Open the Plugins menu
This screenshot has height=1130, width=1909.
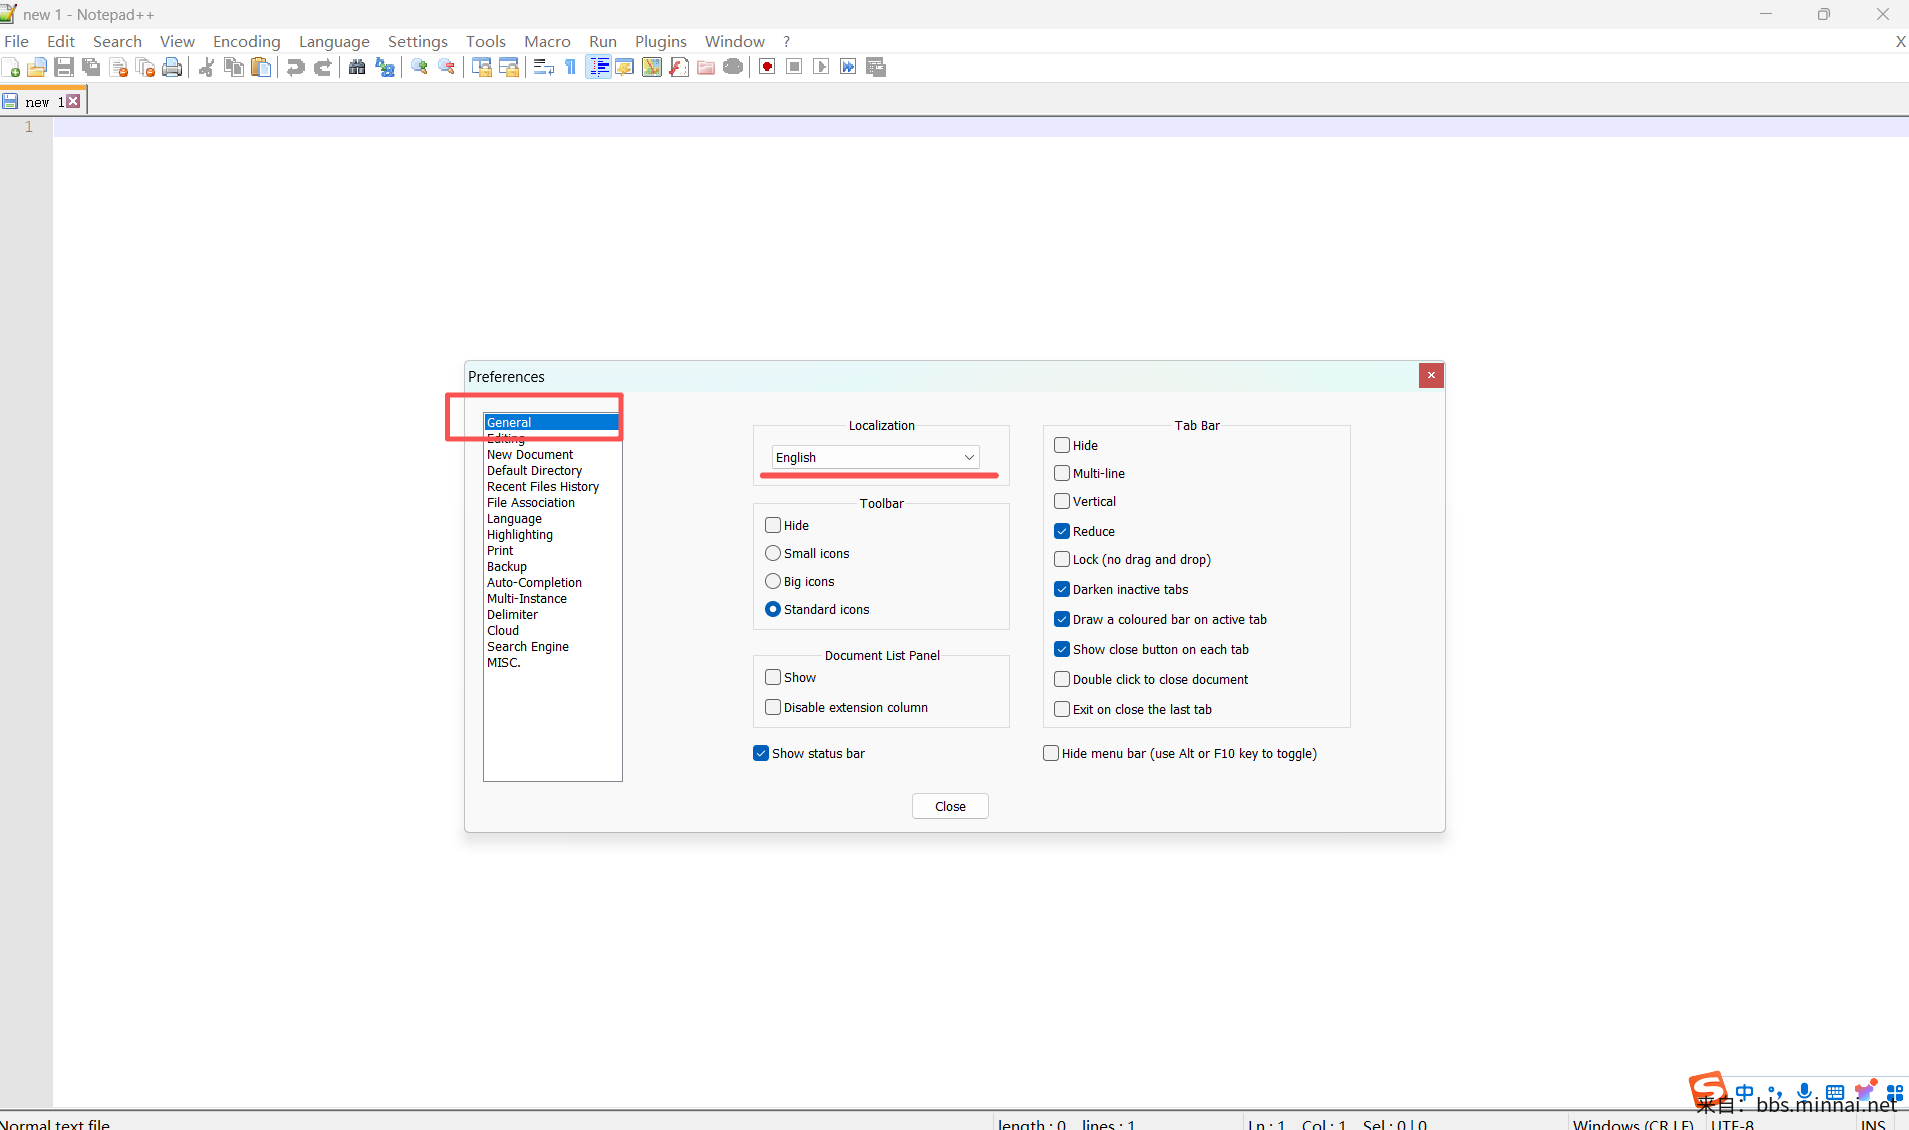click(660, 41)
